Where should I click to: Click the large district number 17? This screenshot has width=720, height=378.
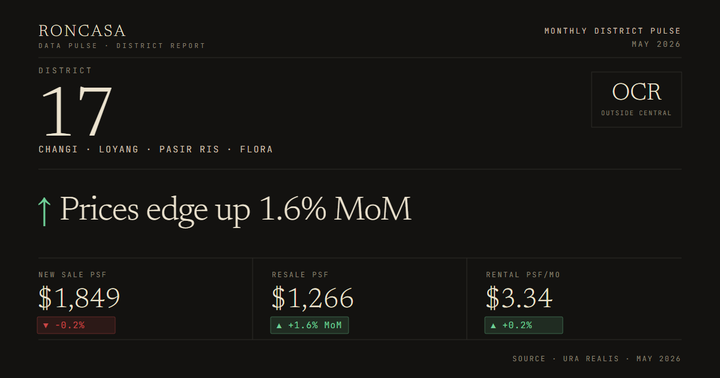(76, 111)
